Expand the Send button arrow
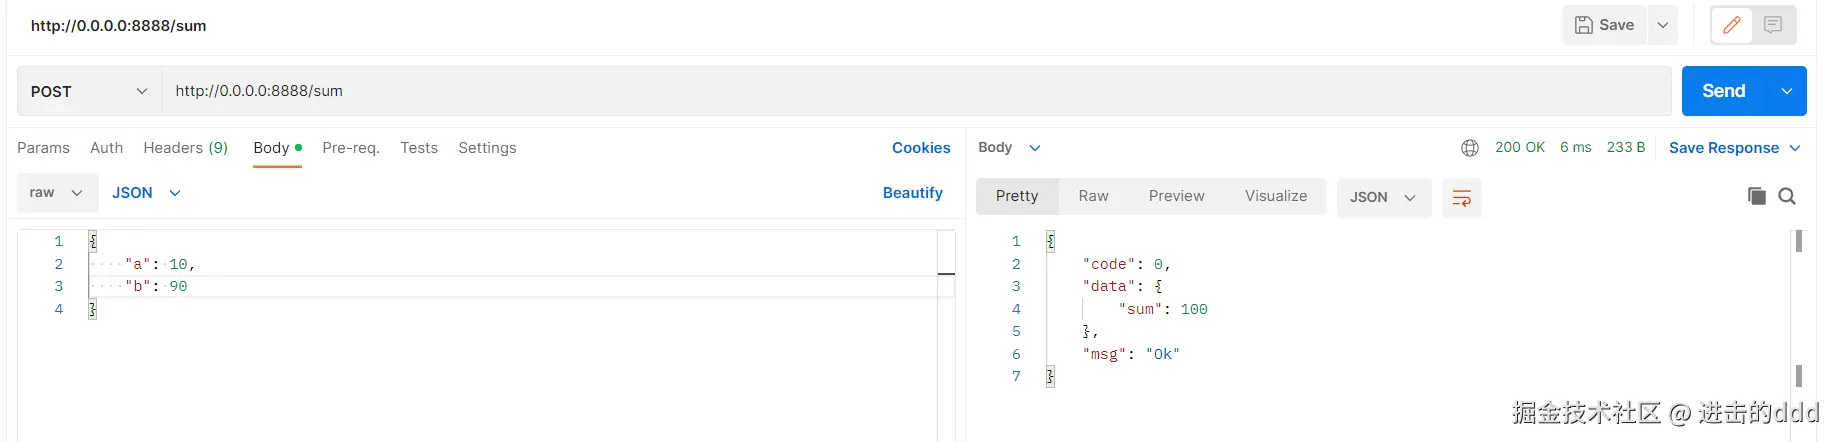Image resolution: width=1836 pixels, height=442 pixels. tap(1787, 91)
